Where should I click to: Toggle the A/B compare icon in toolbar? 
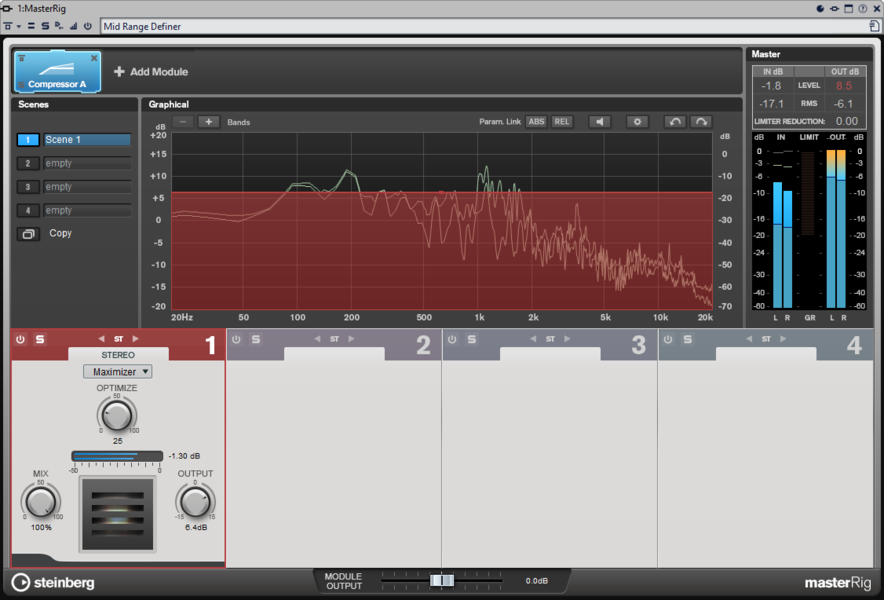point(31,26)
